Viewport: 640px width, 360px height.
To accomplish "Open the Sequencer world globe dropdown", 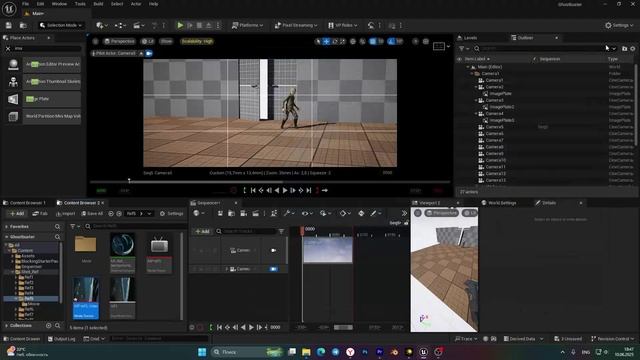I will click(x=199, y=213).
